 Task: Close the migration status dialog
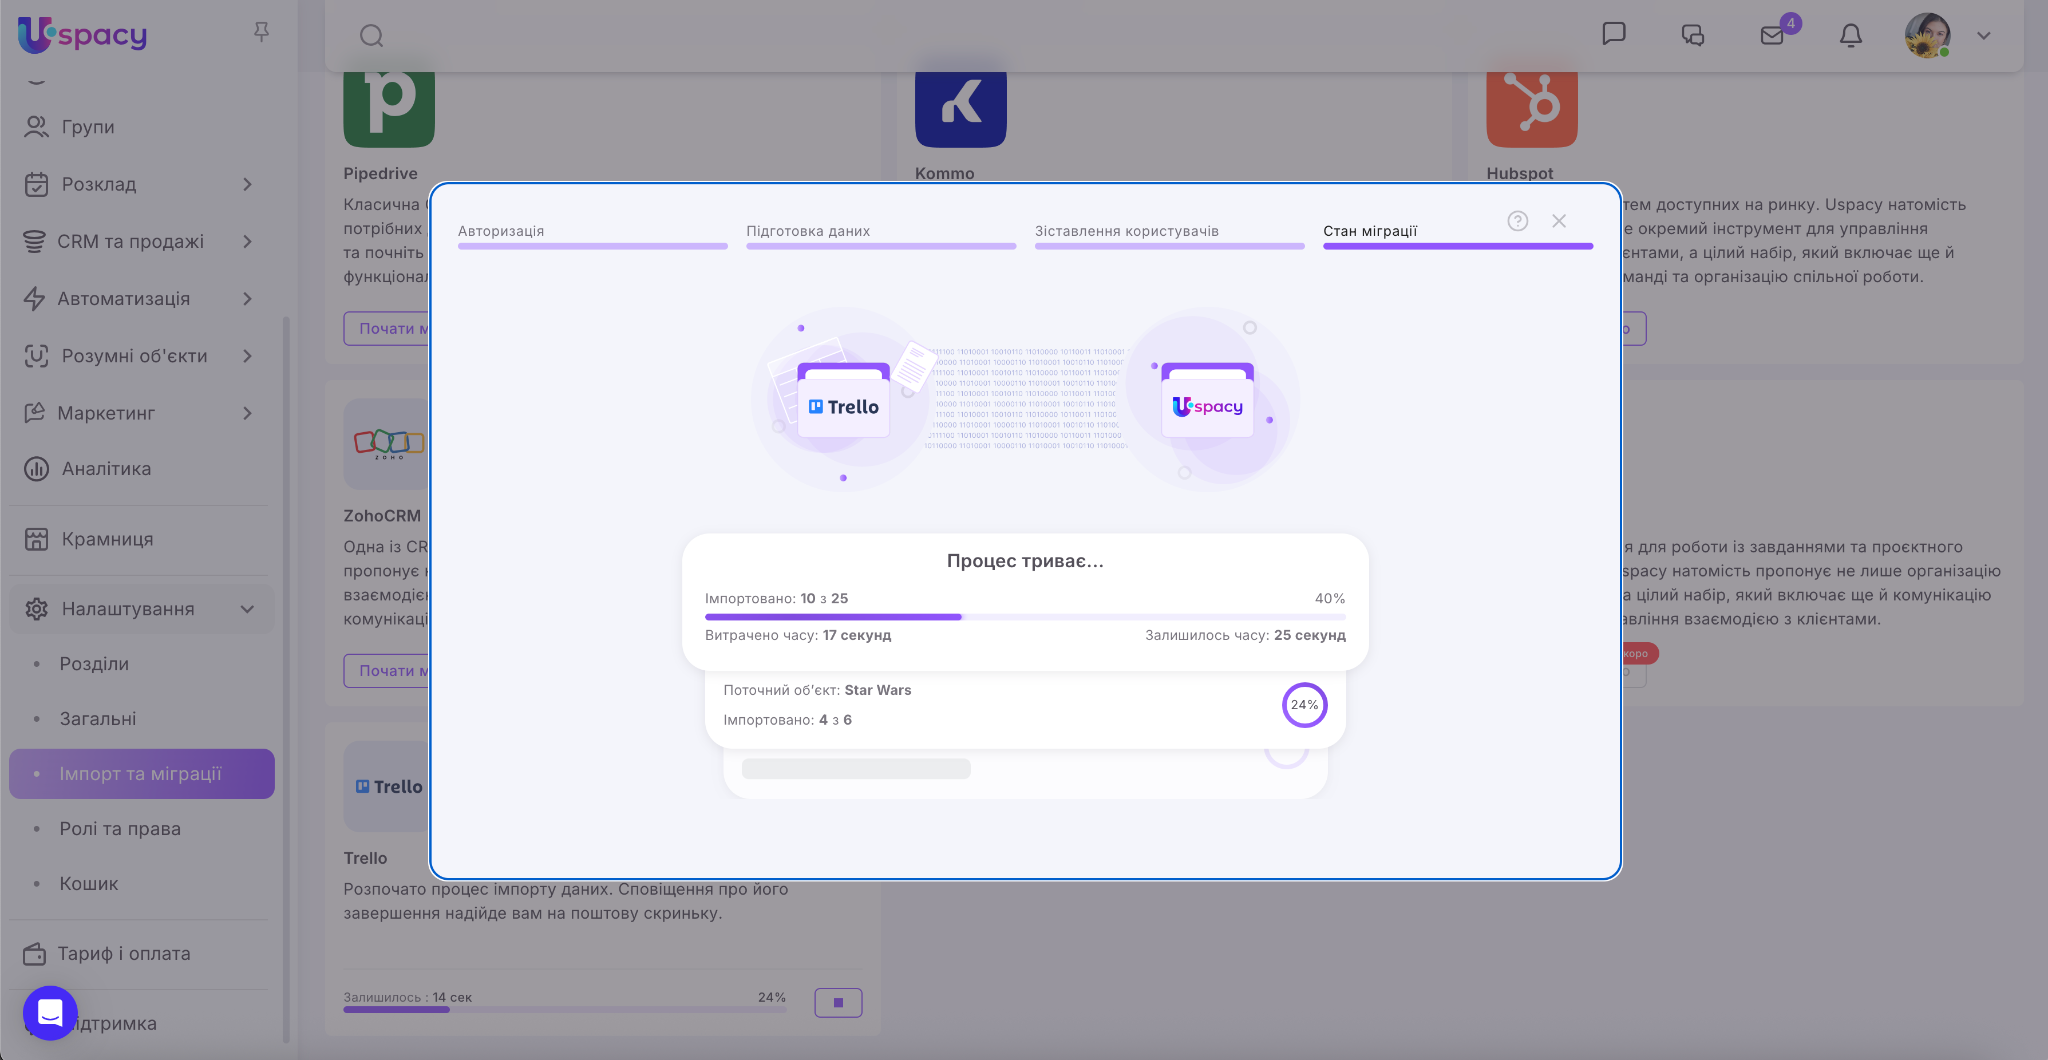1559,221
